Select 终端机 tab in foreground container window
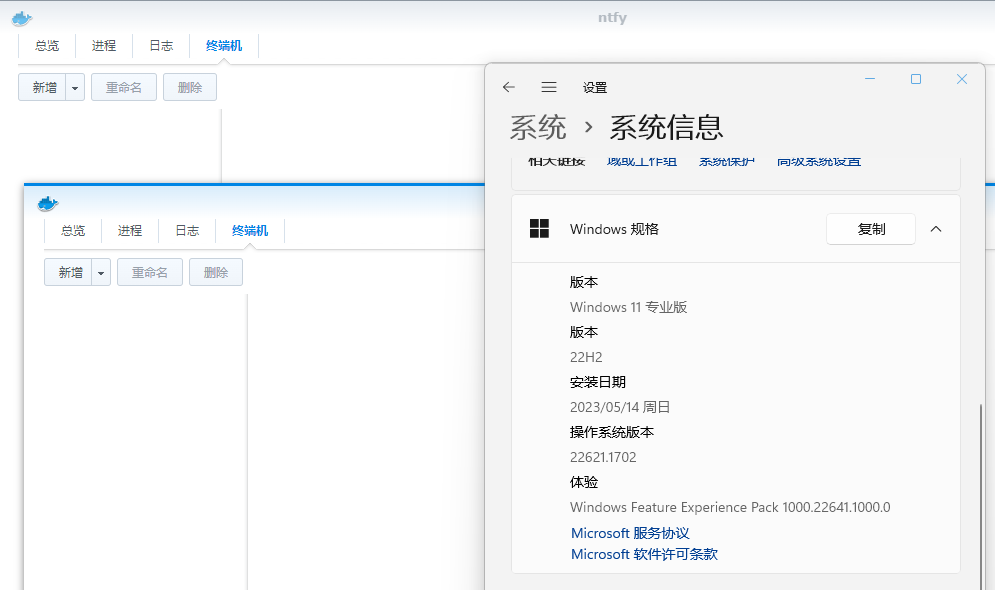The height and width of the screenshot is (590, 995). 250,231
